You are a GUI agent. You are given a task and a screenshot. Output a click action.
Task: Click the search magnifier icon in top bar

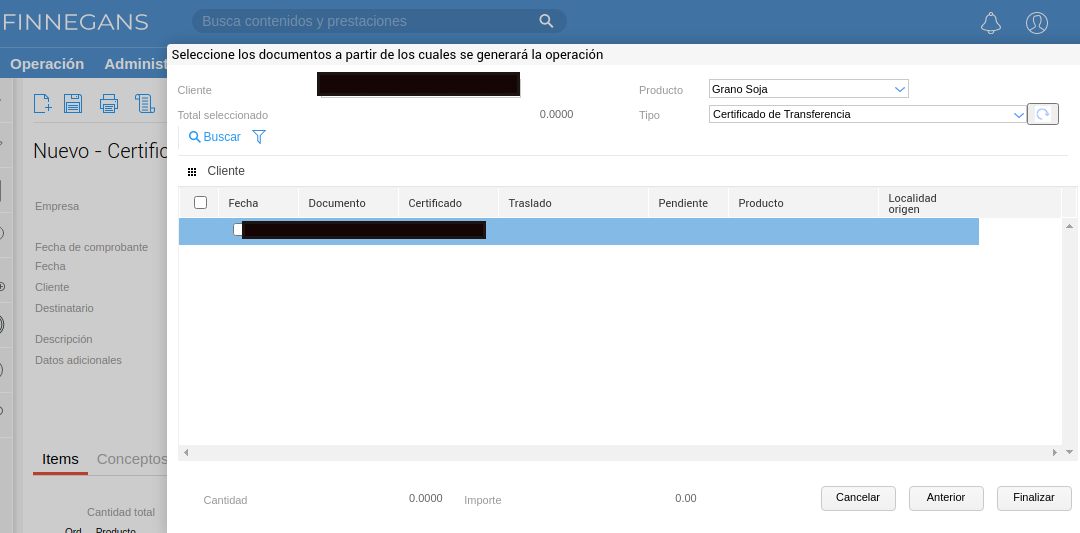(546, 21)
